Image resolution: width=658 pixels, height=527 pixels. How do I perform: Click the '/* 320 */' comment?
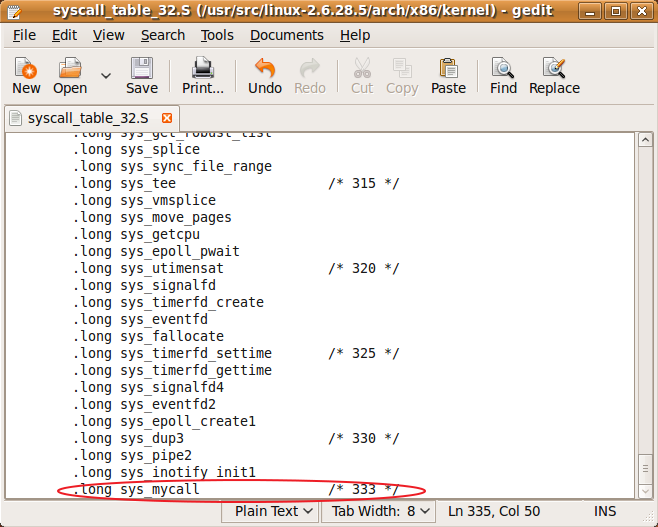(363, 268)
